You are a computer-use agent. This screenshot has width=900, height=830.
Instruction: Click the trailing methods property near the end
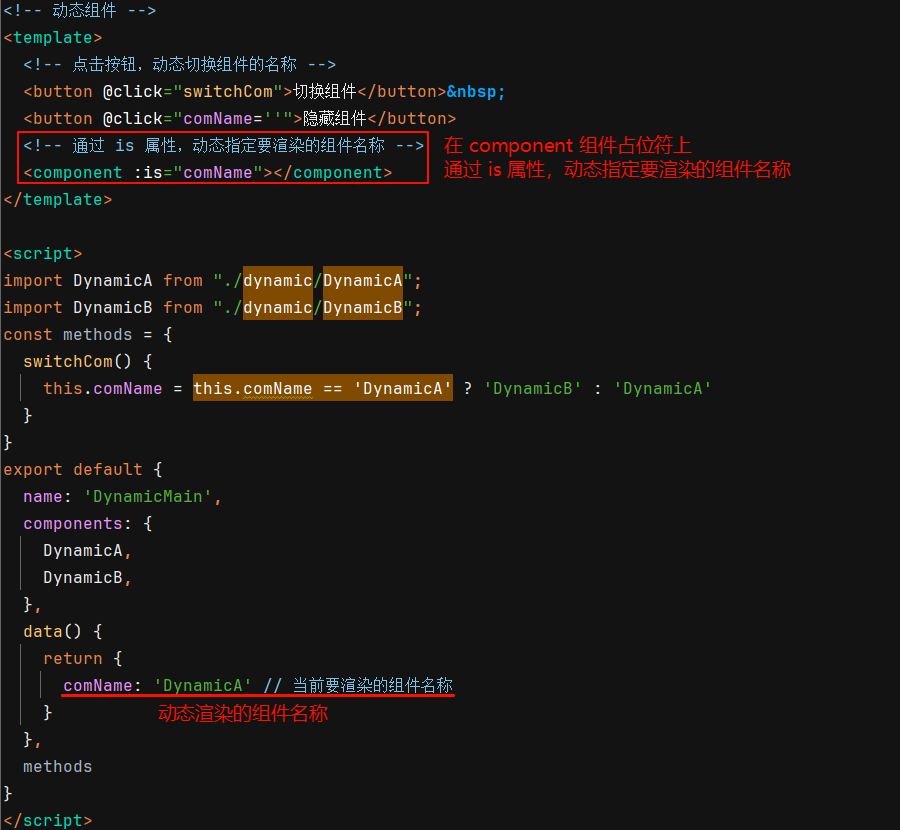(x=58, y=767)
